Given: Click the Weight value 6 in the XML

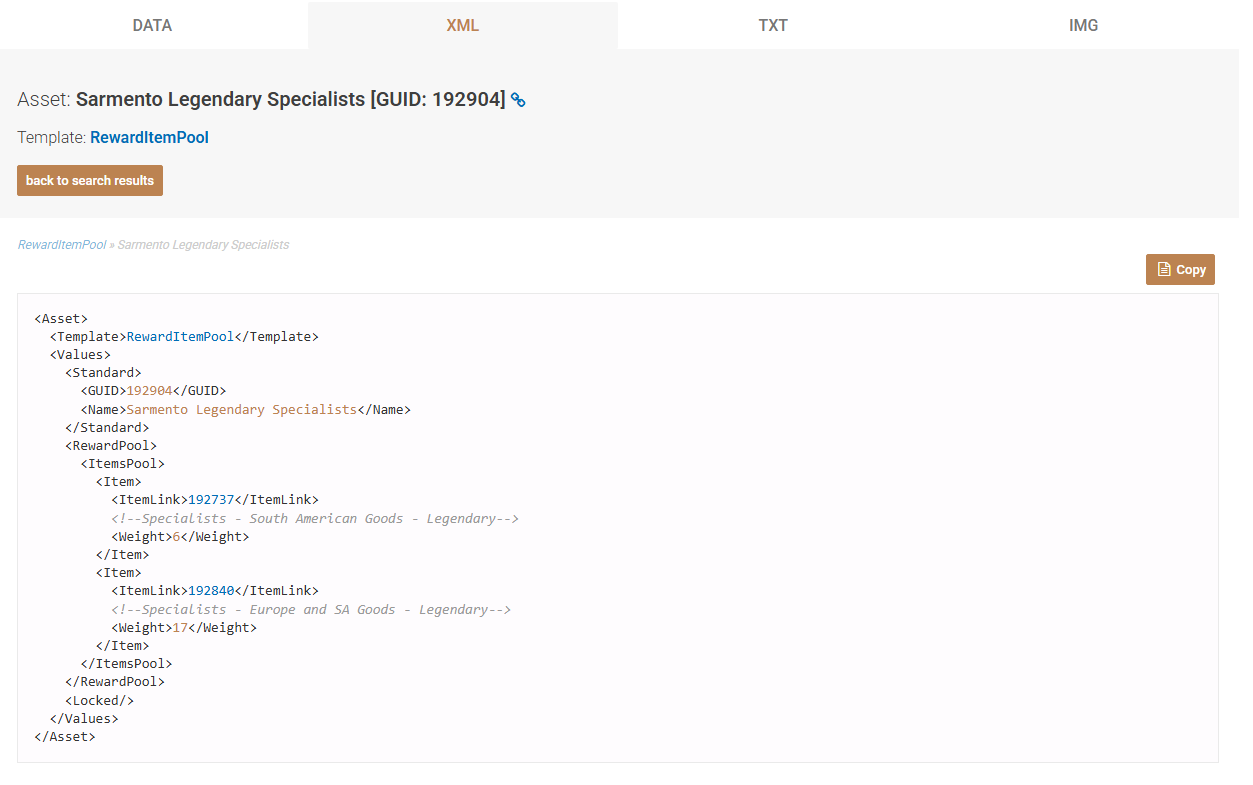Looking at the screenshot, I should click(176, 537).
